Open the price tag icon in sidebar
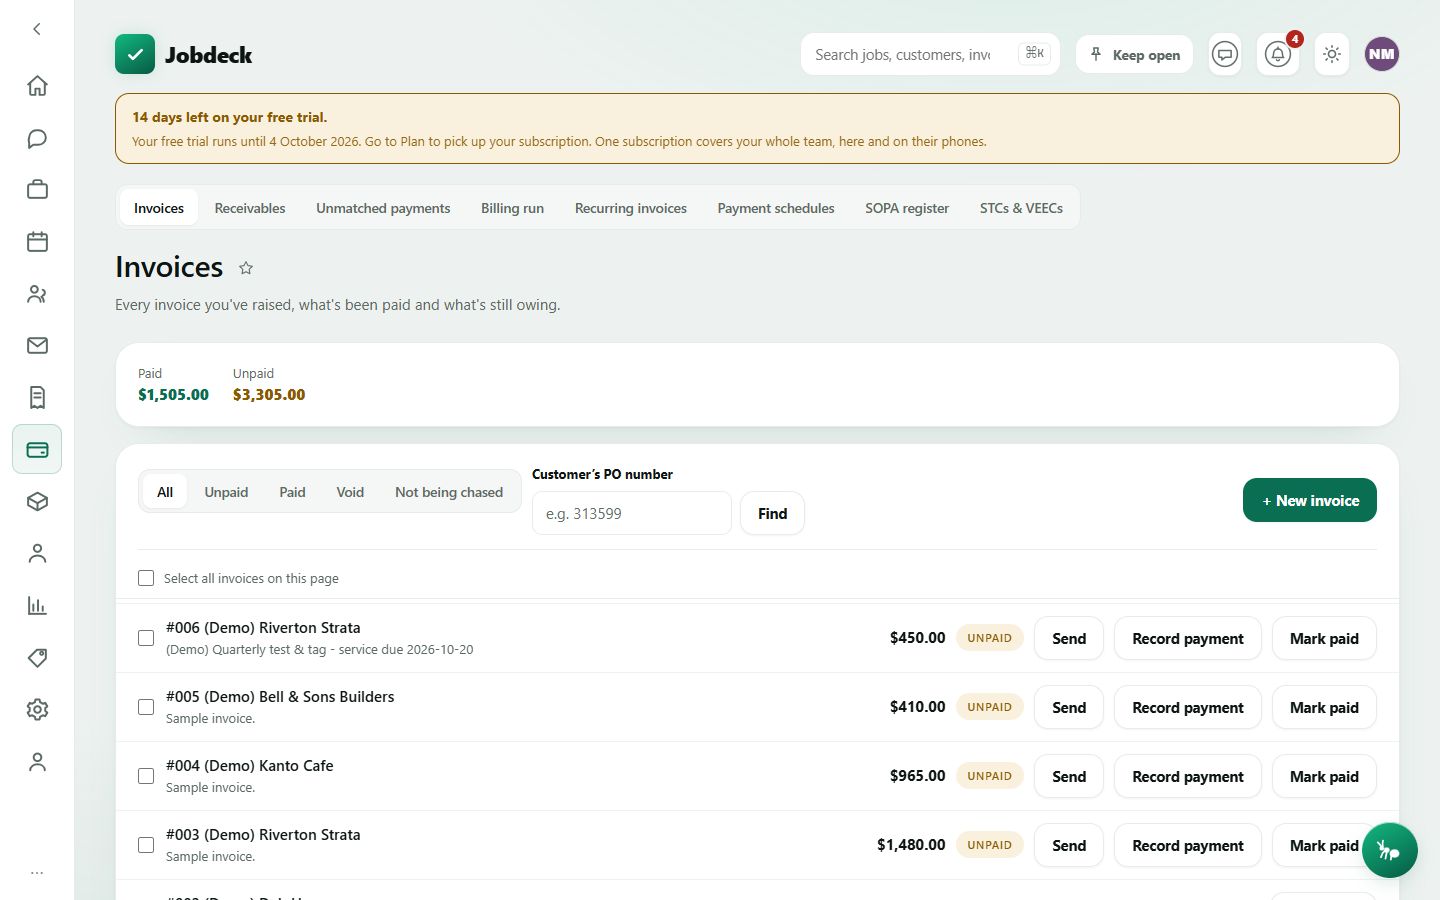This screenshot has height=900, width=1440. click(37, 658)
